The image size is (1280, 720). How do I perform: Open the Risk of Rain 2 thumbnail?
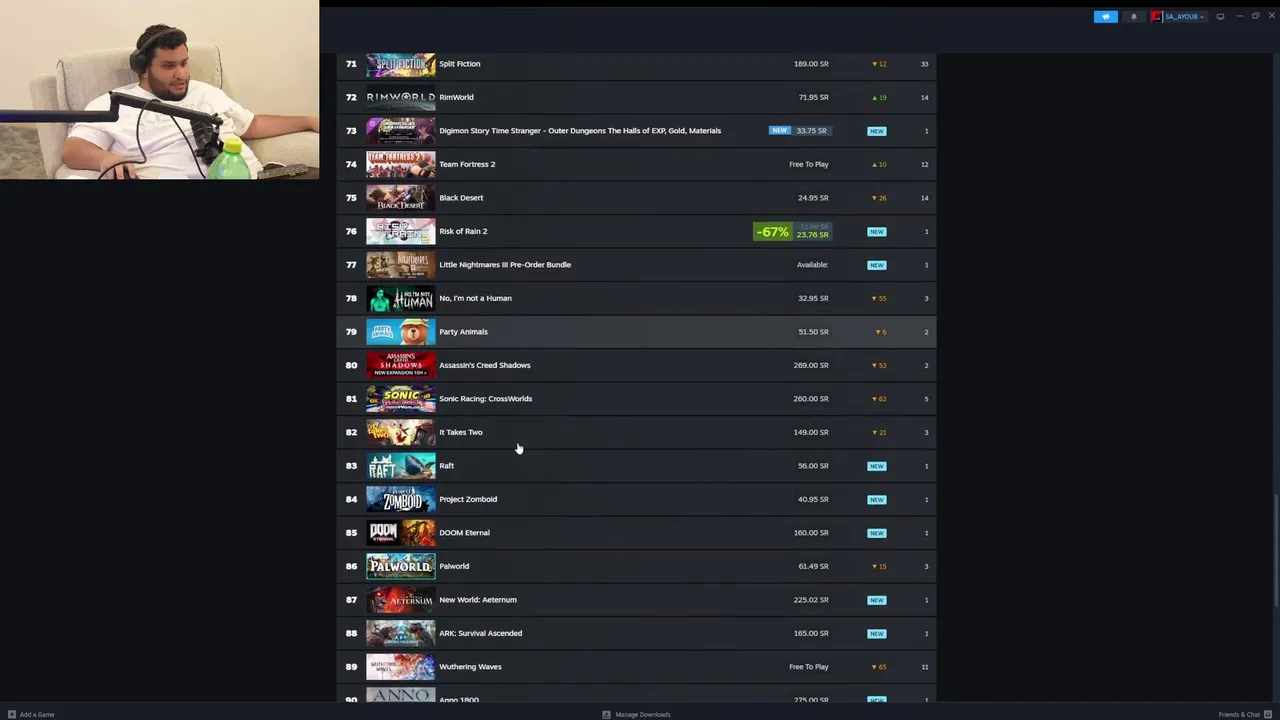[400, 231]
